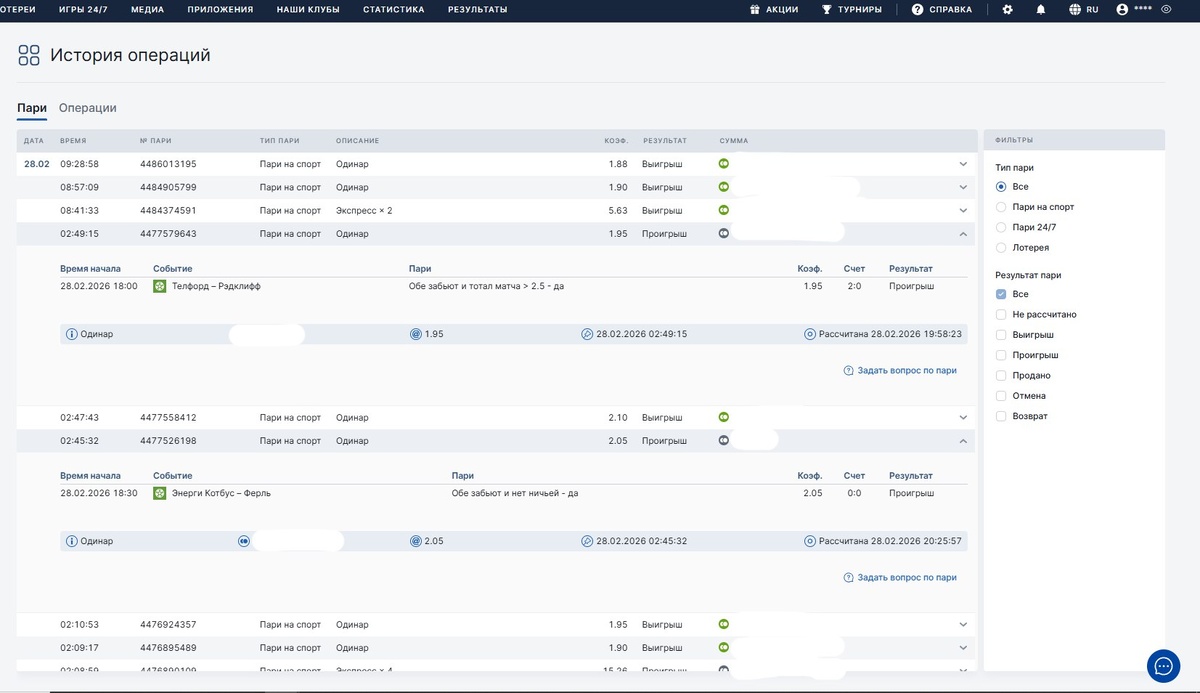Click info icon beside Одинар for Котбус bet
This screenshot has height=693, width=1200.
pyautogui.click(x=72, y=541)
